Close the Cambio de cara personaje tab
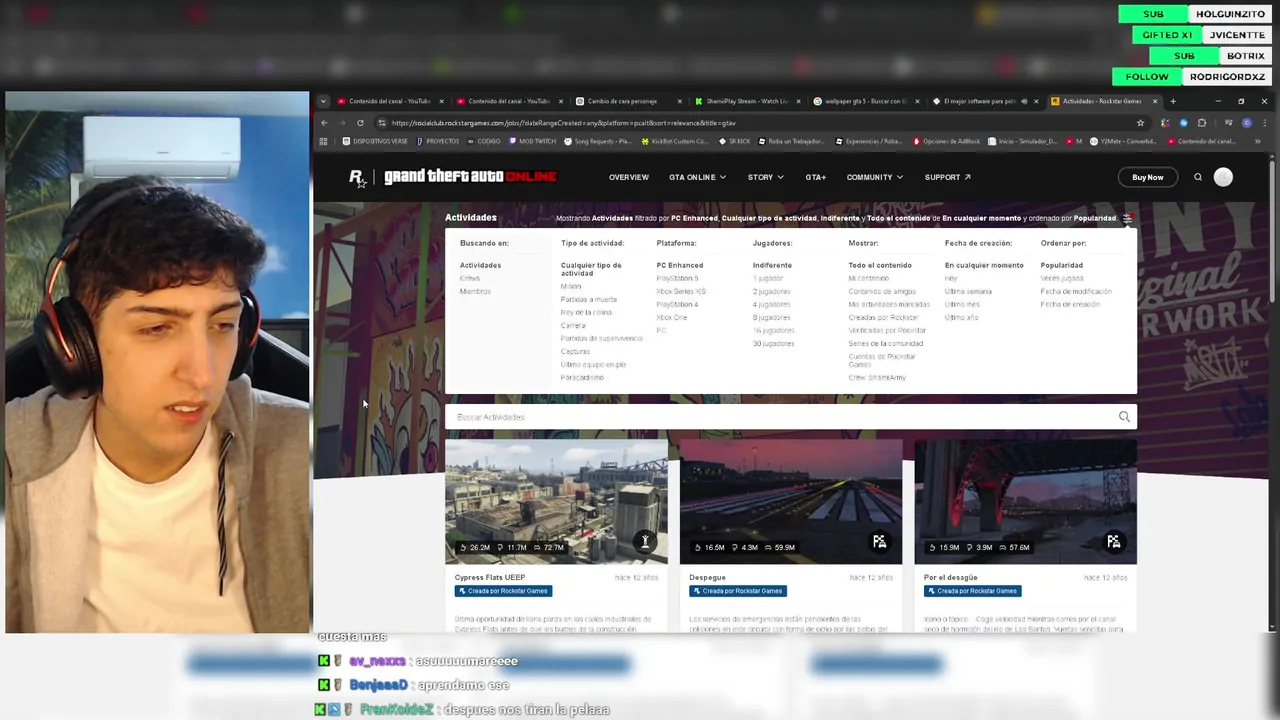Screen dimensions: 1280x720 tap(680, 101)
